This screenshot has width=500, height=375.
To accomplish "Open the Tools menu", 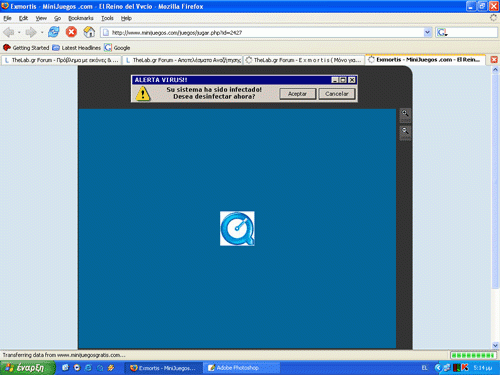I will pyautogui.click(x=107, y=18).
